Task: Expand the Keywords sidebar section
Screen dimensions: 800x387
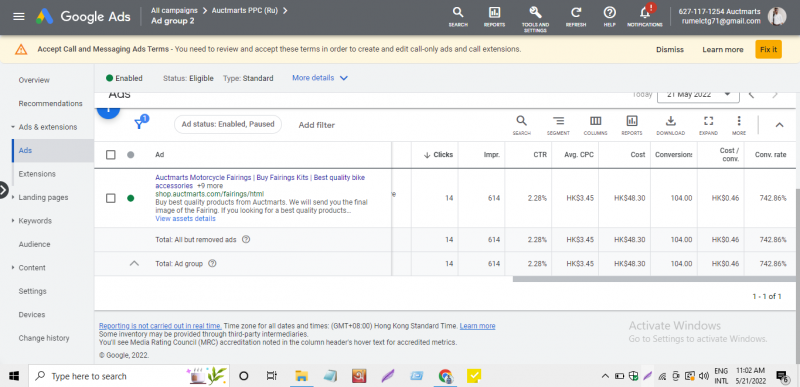Action: (13, 221)
